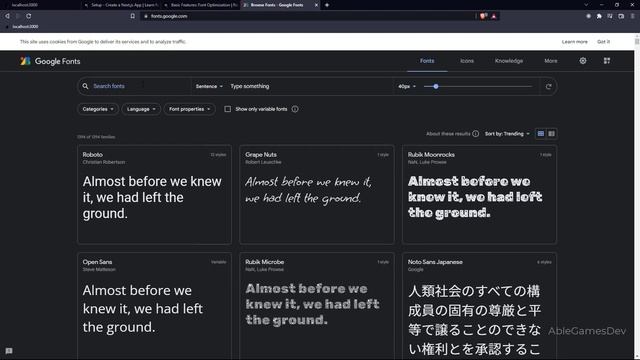Switch to the Basic Features Font Optimization tab
The image size is (640, 360).
[200, 5]
